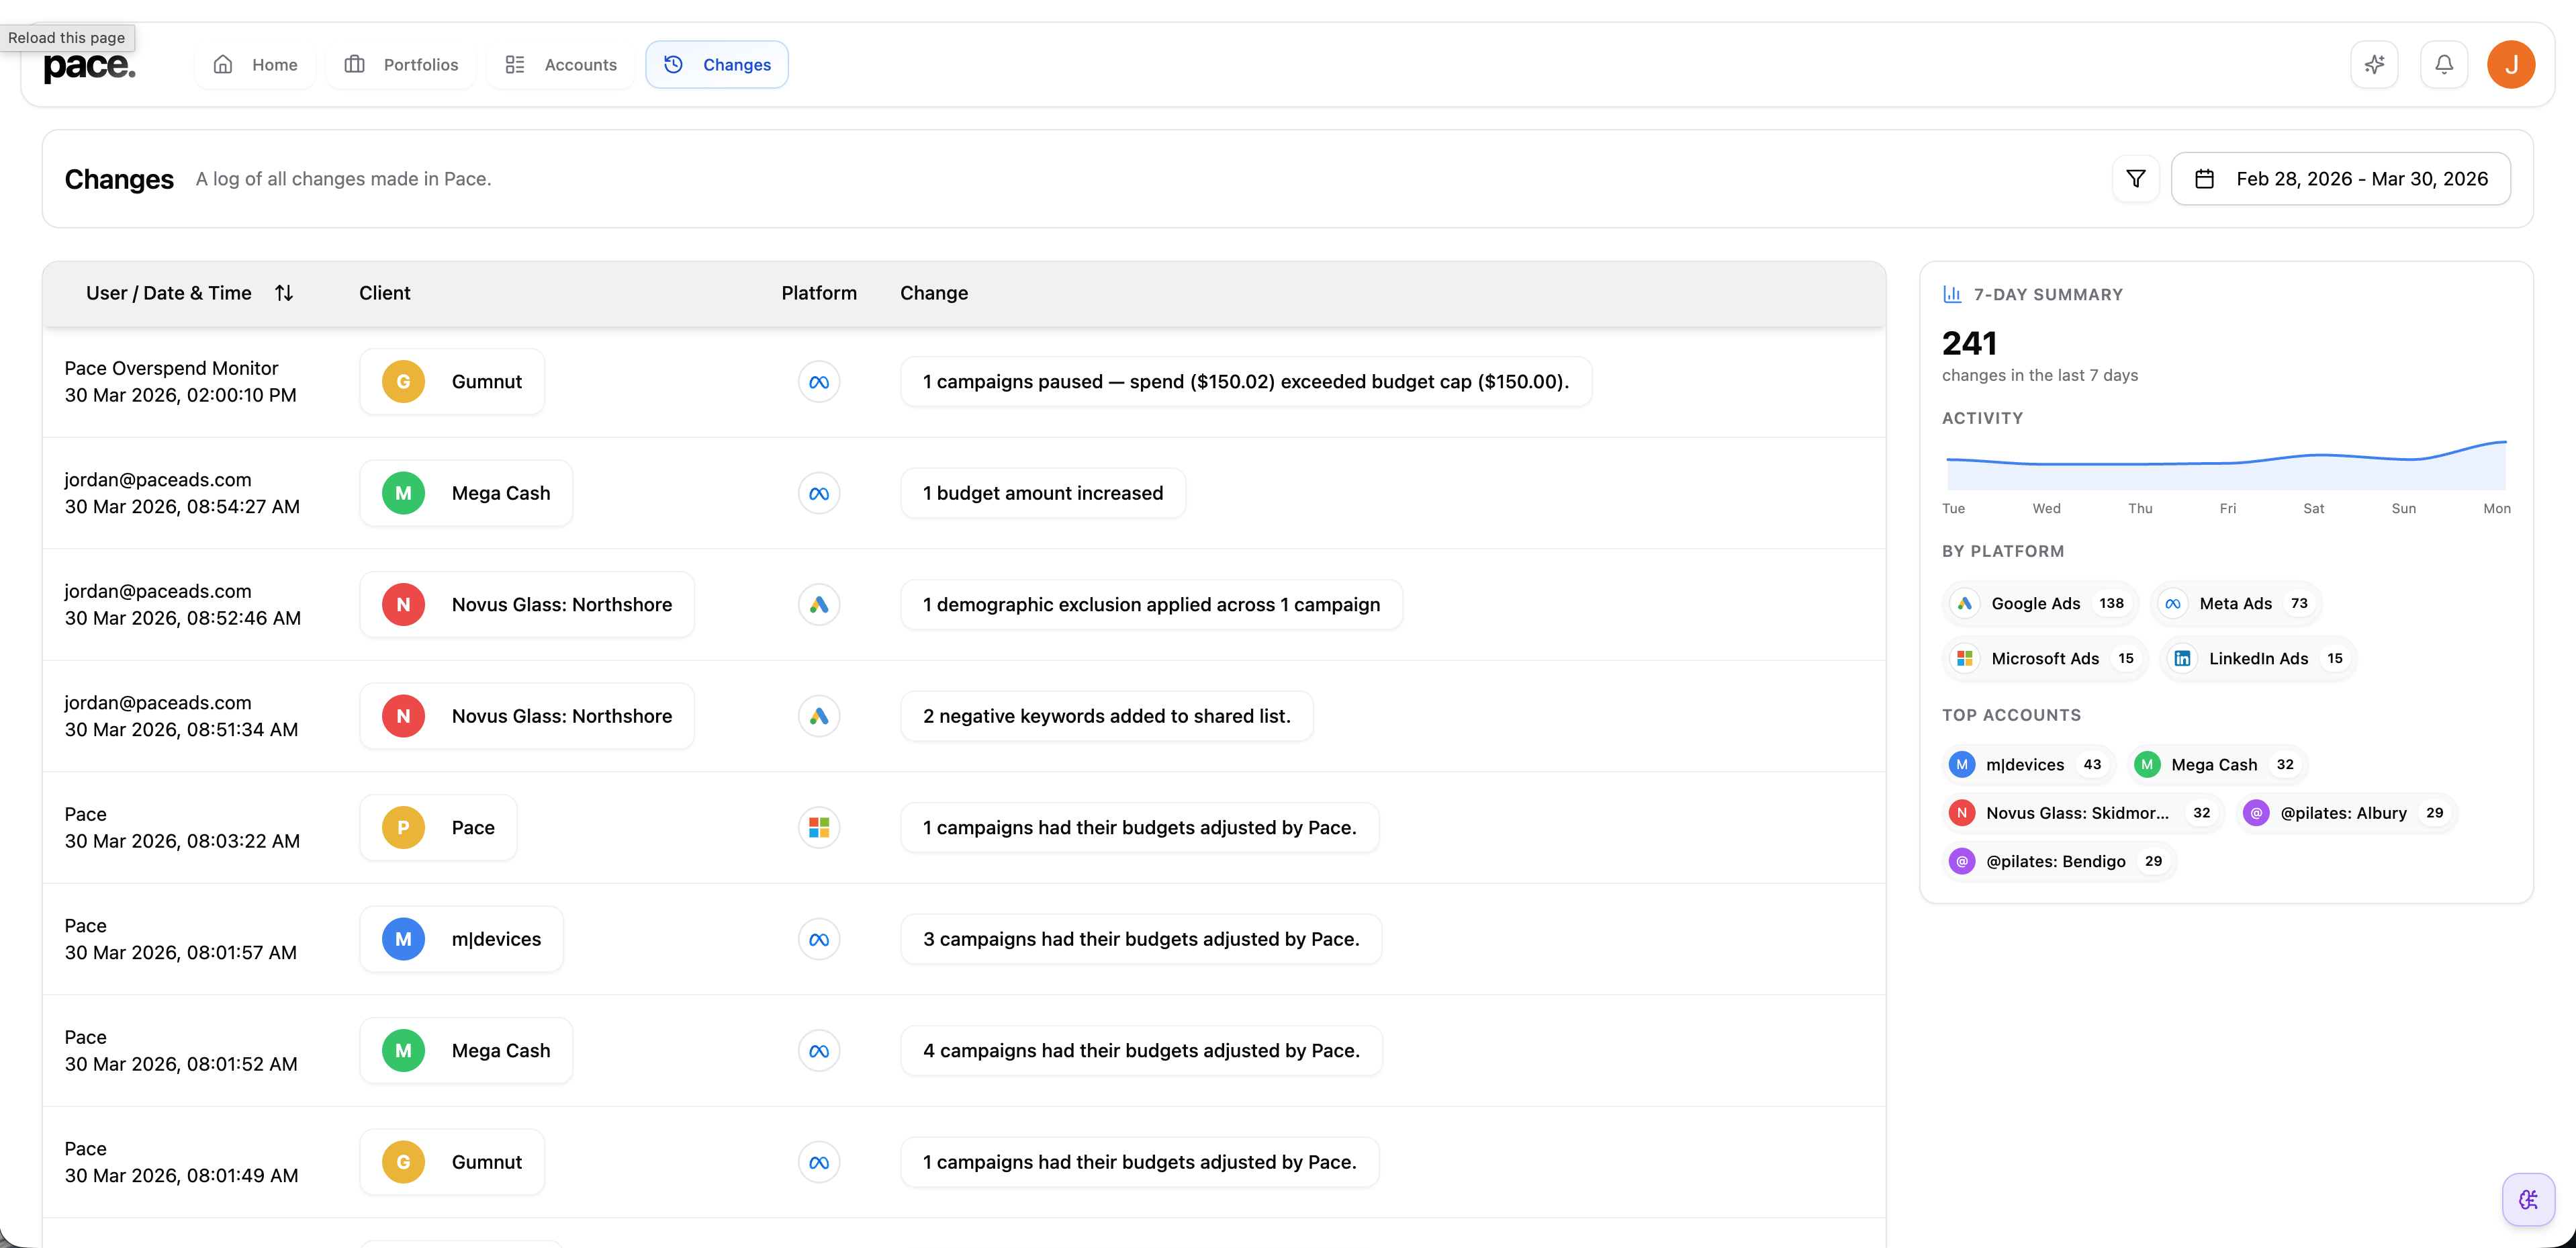Go to the Home tab
Image resolution: width=2576 pixels, height=1248 pixels.
pyautogui.click(x=256, y=65)
